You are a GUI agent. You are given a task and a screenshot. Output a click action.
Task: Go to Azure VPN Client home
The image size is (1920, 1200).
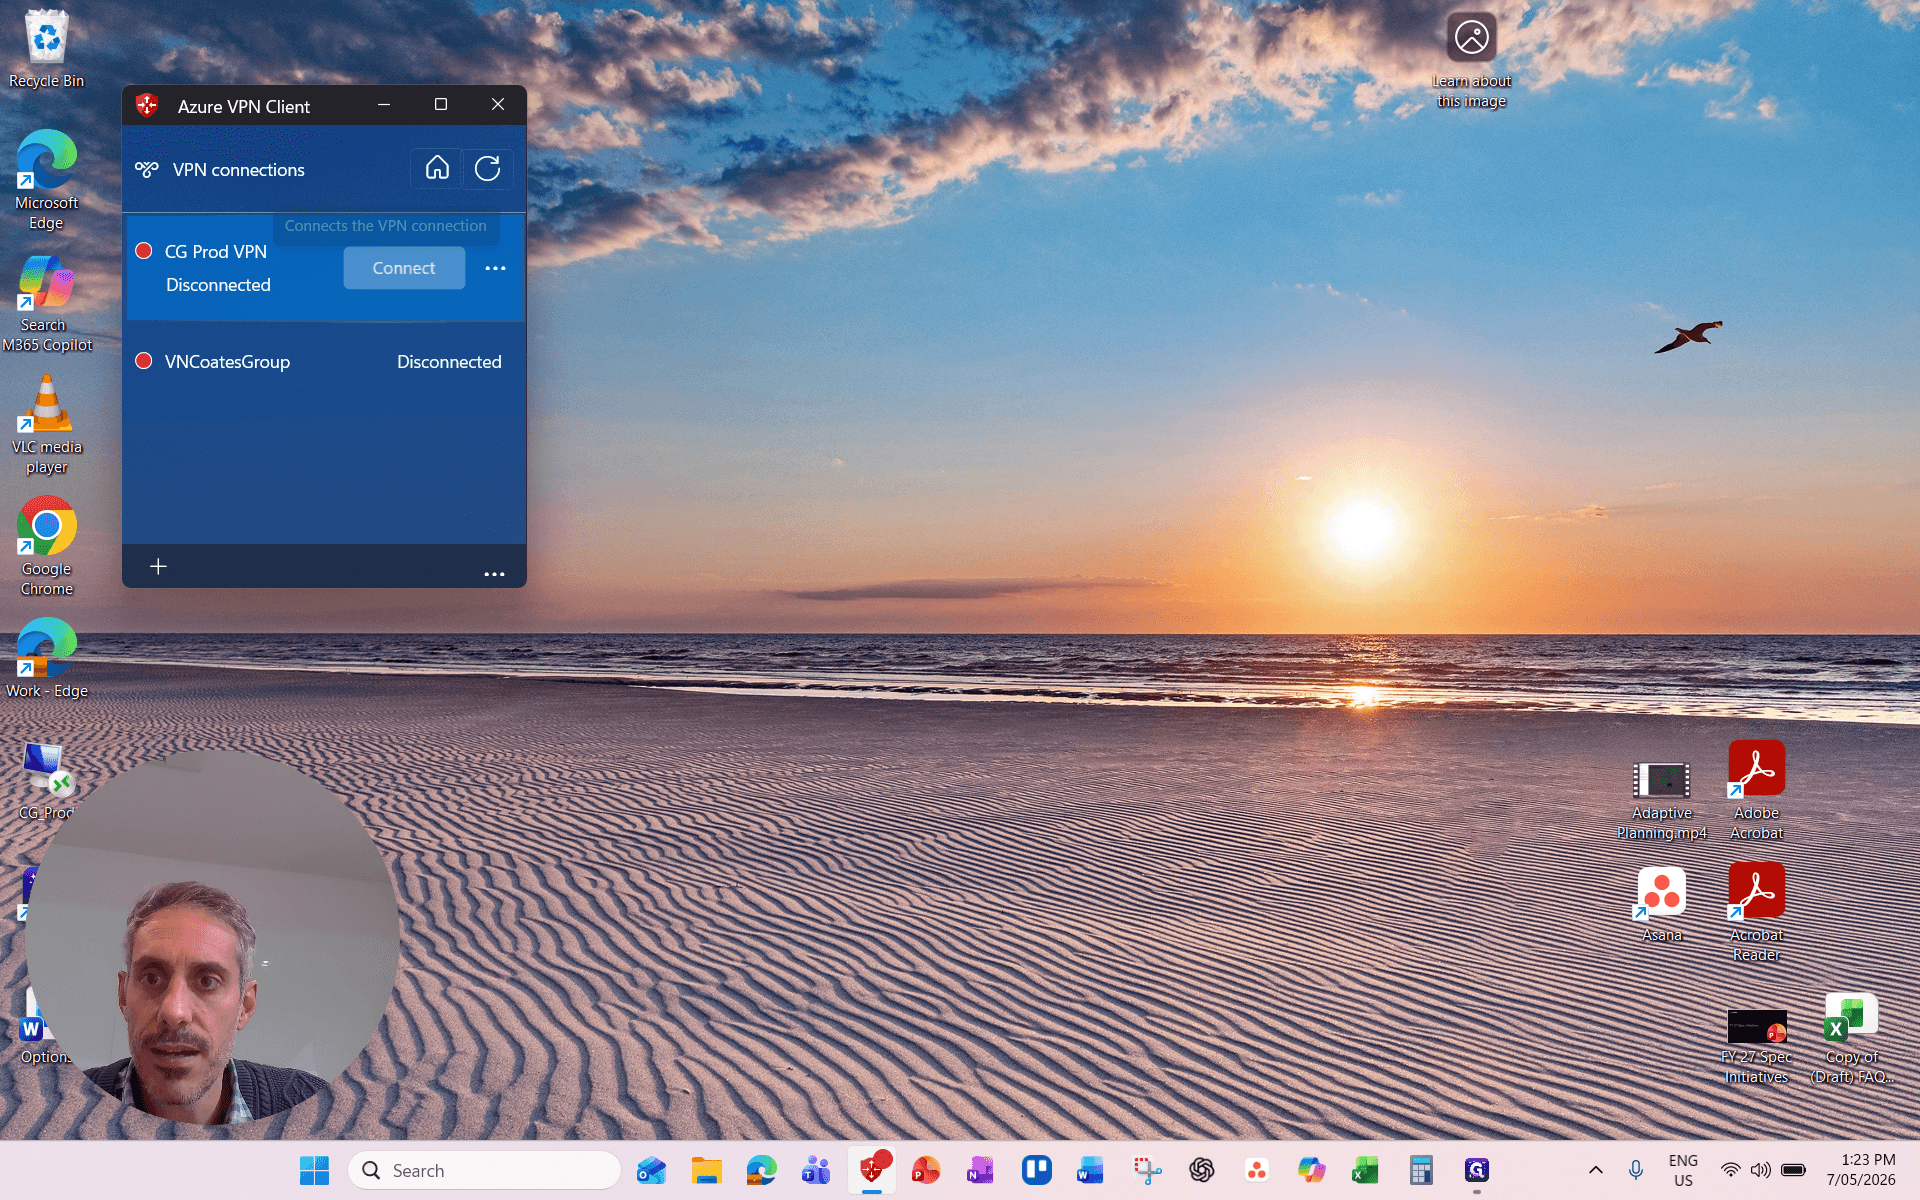[437, 168]
